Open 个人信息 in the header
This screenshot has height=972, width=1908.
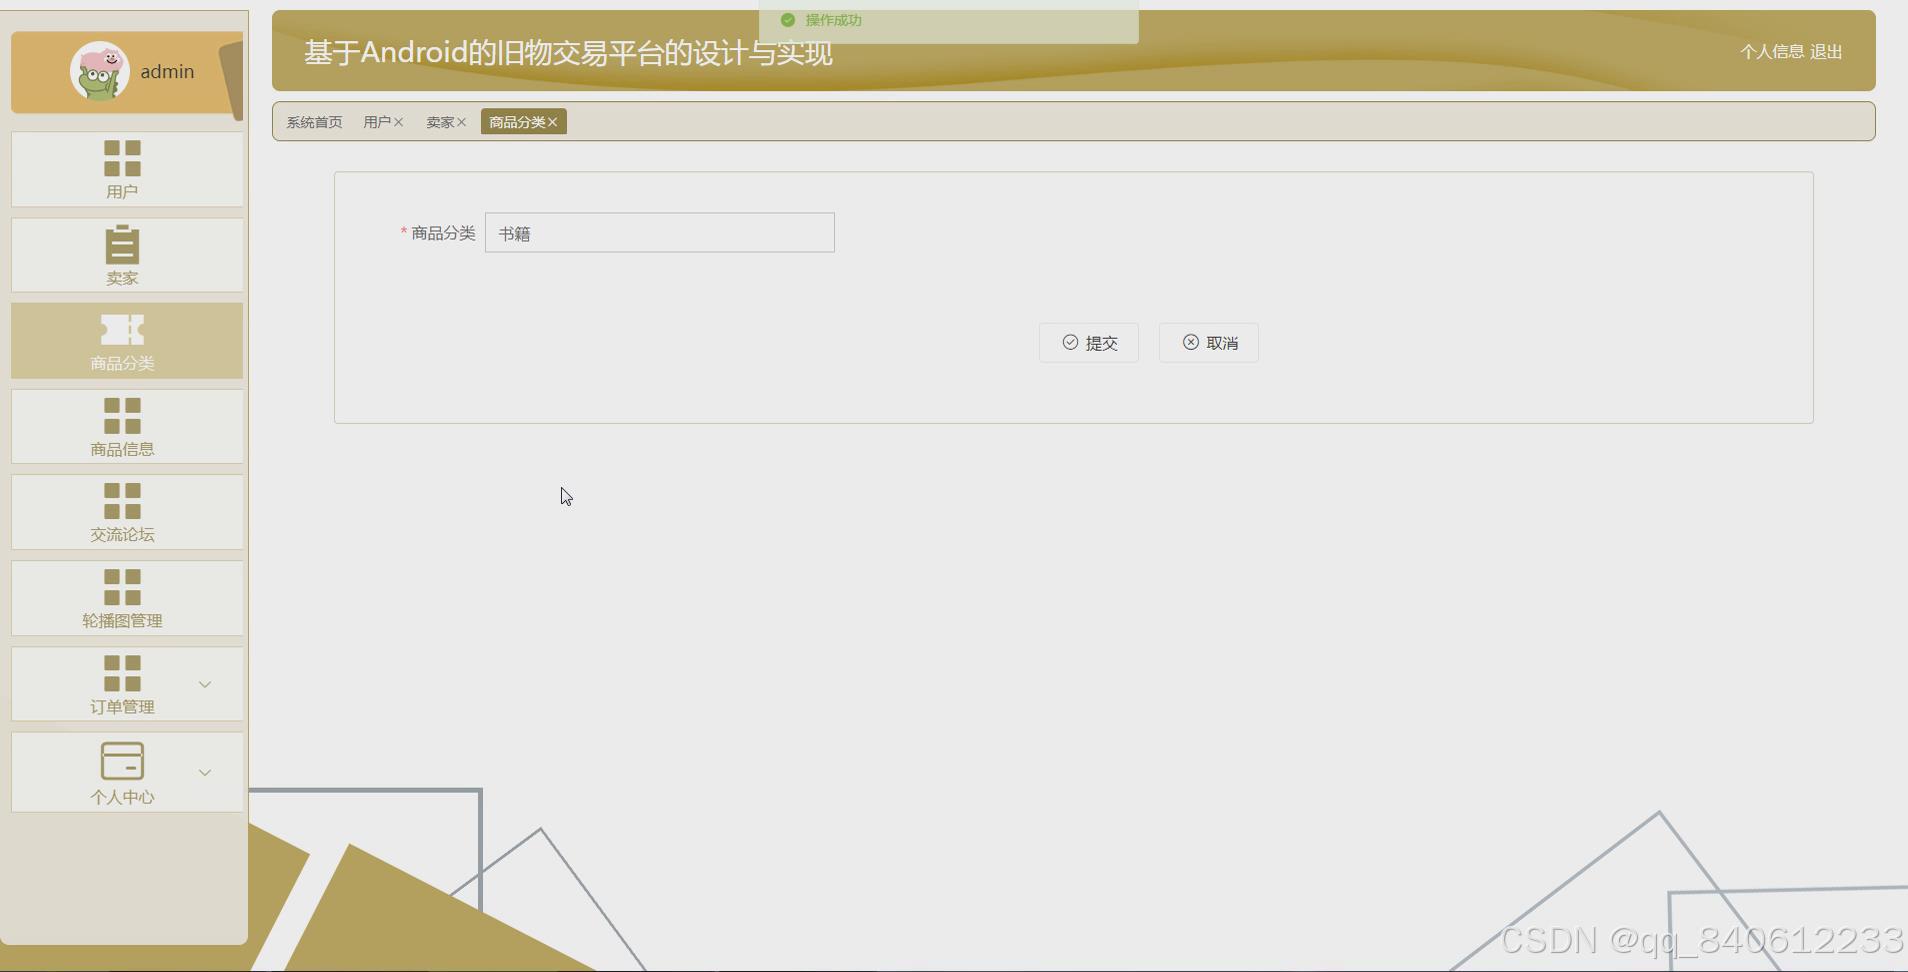click(x=1774, y=51)
